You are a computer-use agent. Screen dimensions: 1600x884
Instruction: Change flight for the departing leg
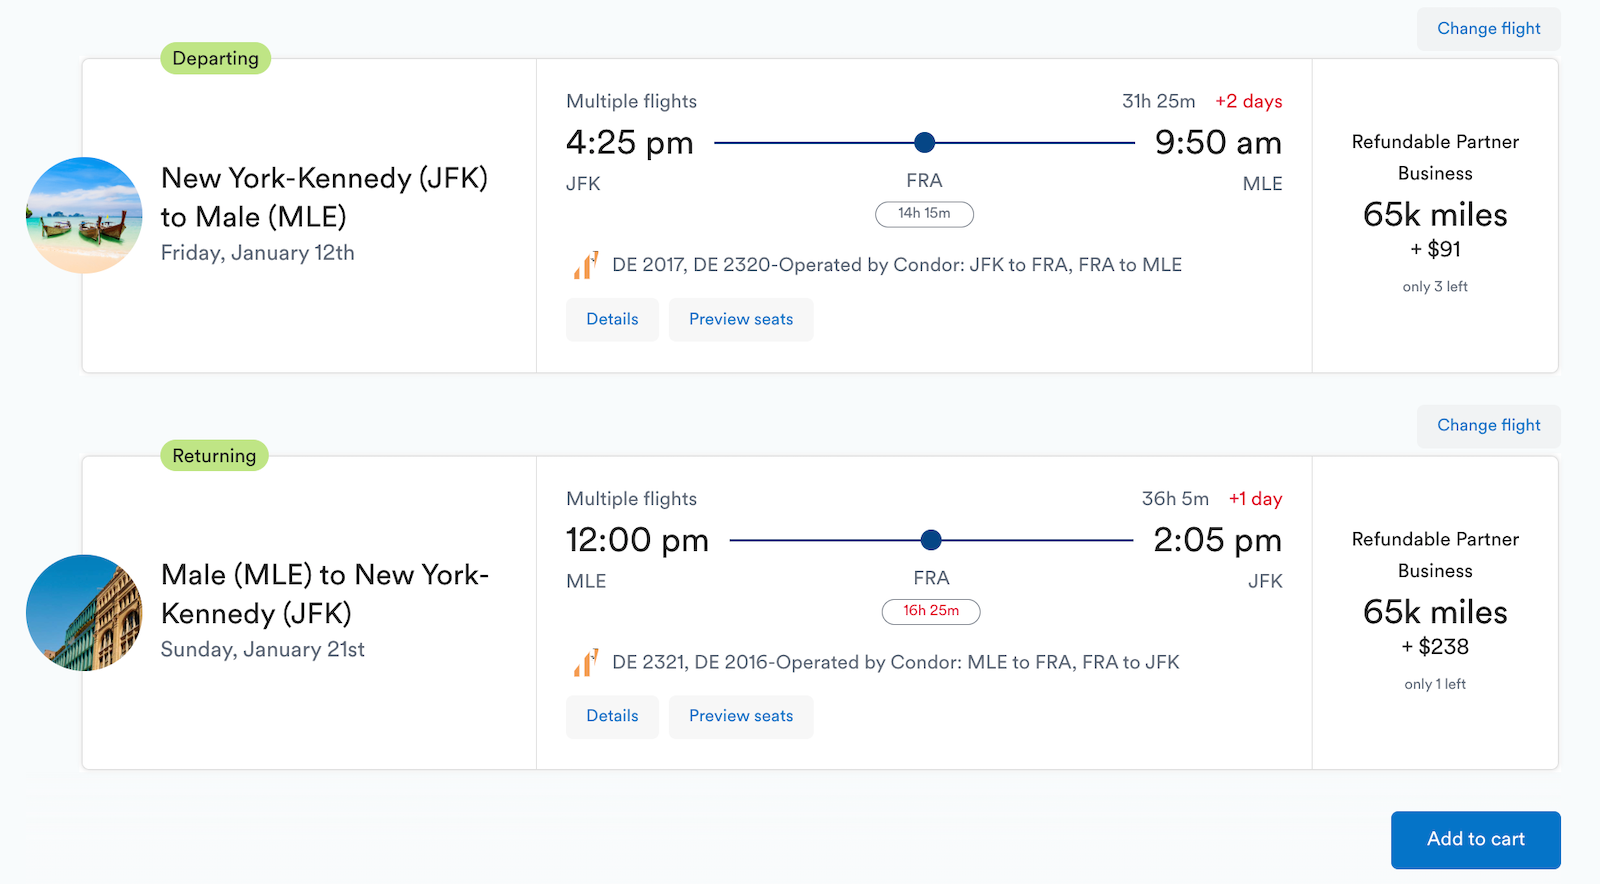(1488, 28)
